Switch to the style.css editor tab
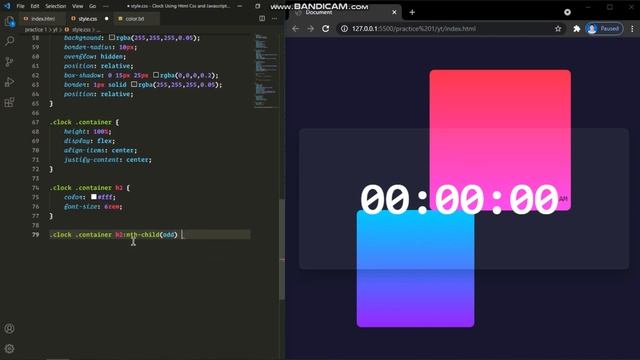Image resolution: width=640 pixels, height=360 pixels. (x=88, y=19)
